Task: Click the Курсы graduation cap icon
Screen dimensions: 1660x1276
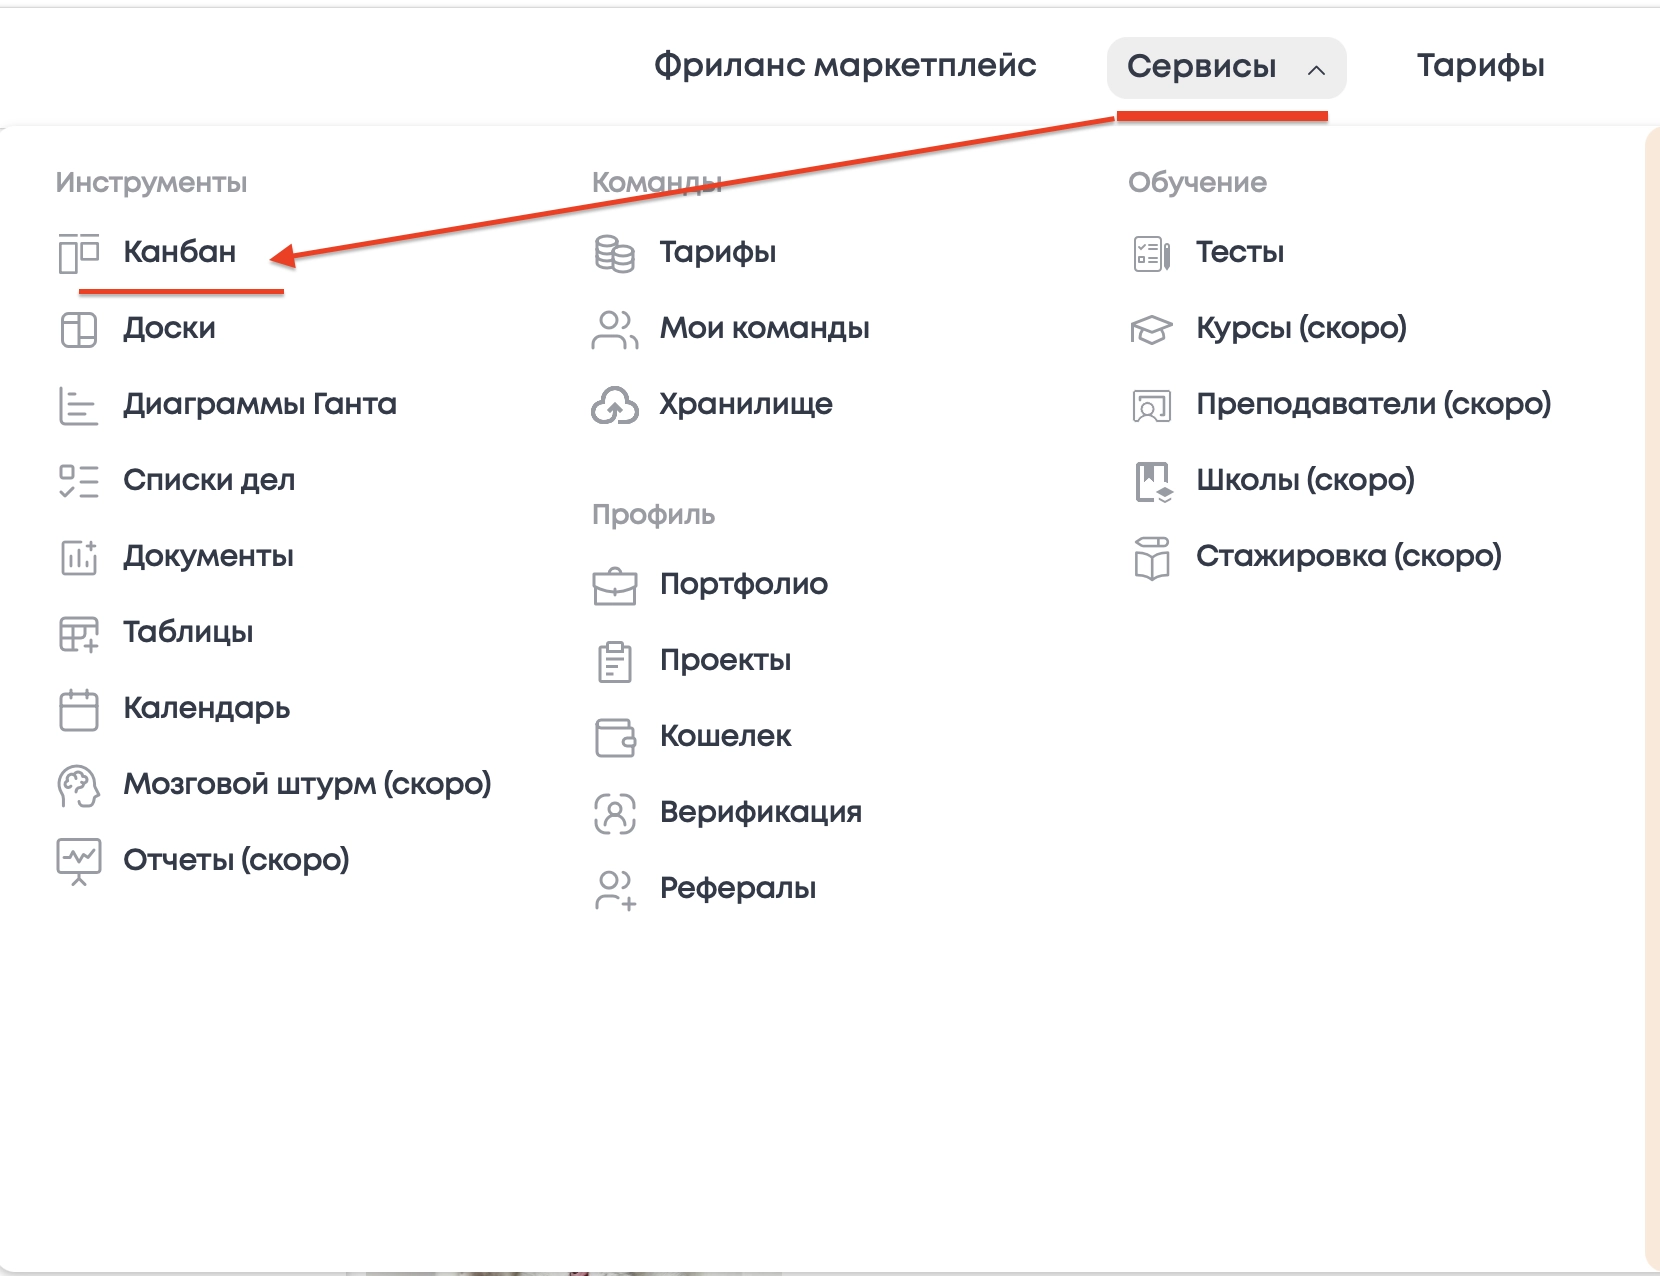Action: click(1151, 329)
